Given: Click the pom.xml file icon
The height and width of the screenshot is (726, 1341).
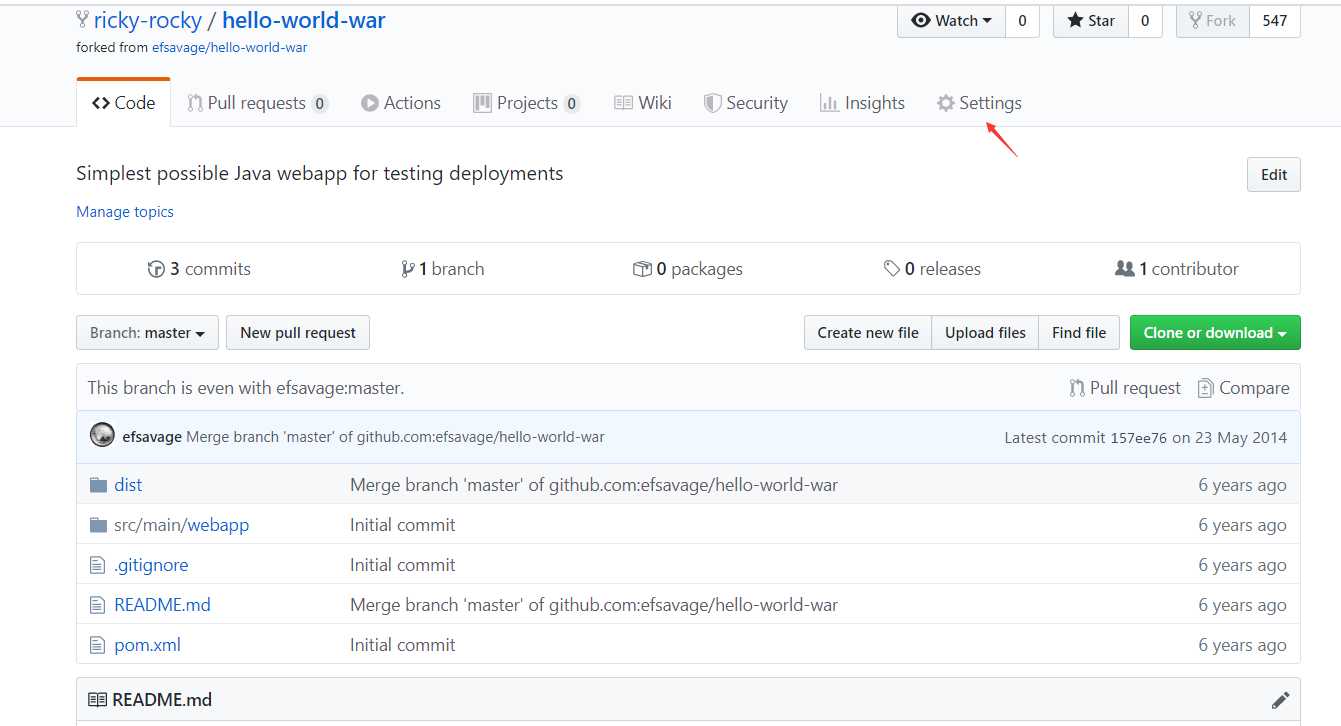Looking at the screenshot, I should coord(97,645).
